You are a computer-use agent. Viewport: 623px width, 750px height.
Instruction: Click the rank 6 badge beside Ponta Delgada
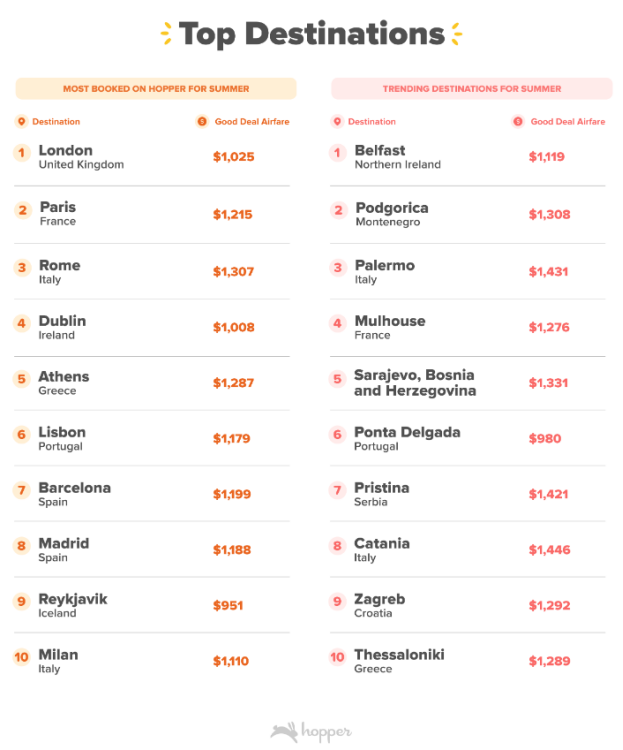pos(338,435)
